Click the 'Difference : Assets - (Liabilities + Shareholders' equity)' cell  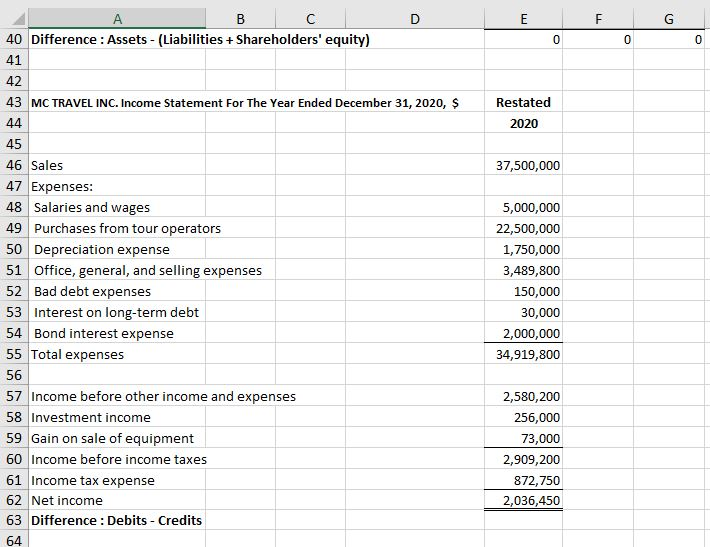(x=200, y=39)
